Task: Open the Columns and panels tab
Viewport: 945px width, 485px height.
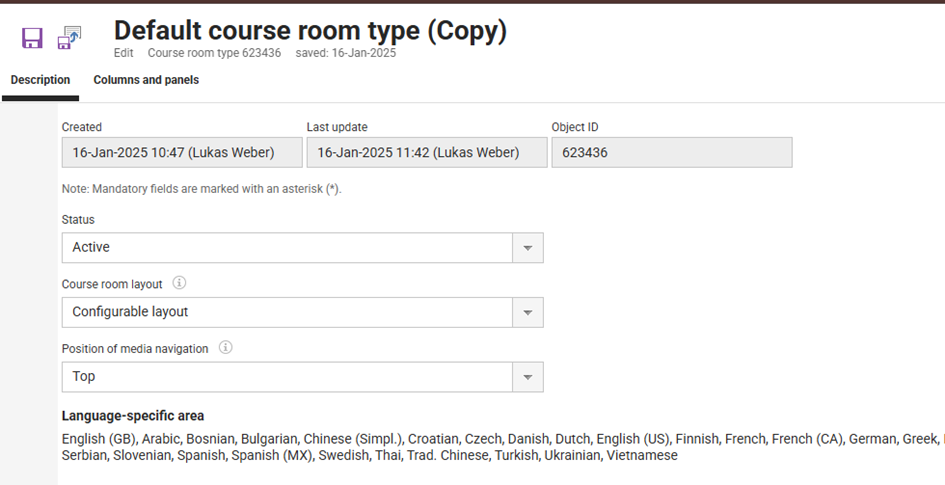Action: pyautogui.click(x=146, y=80)
